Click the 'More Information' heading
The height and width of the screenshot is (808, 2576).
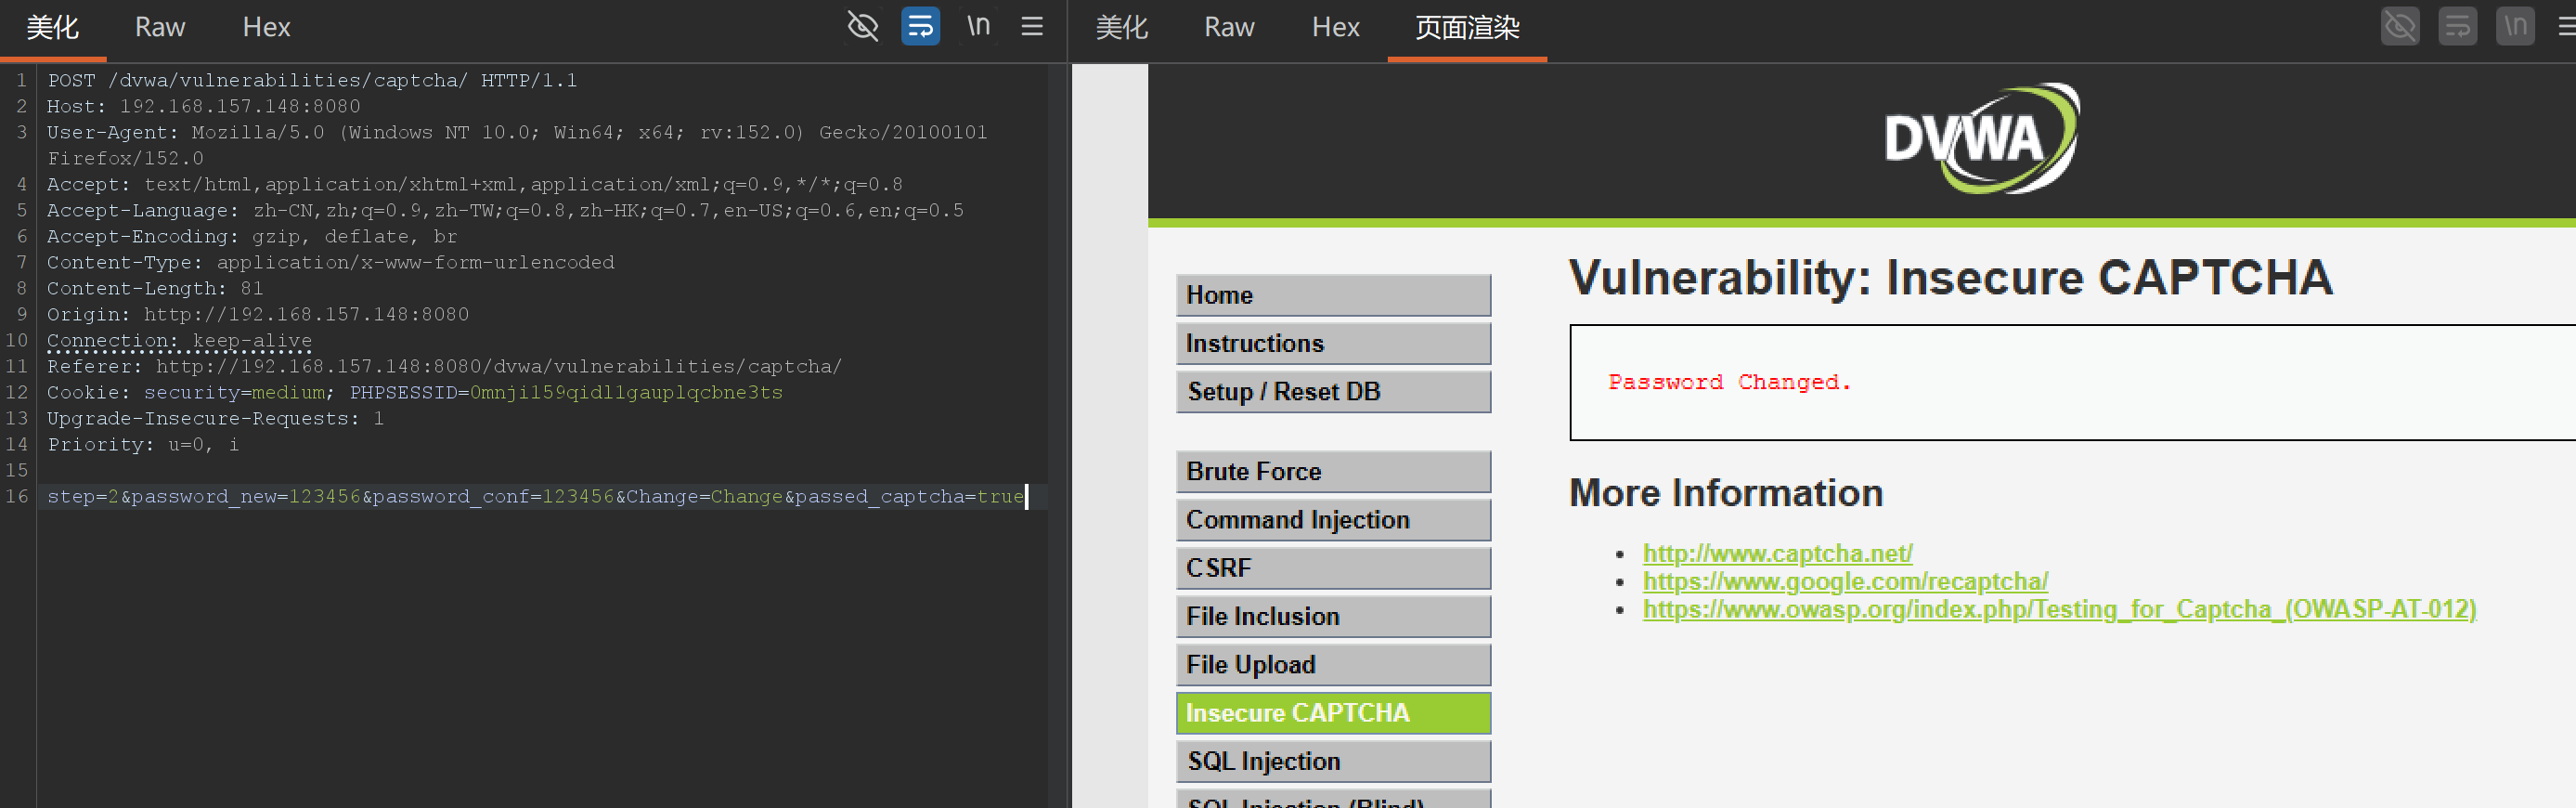tap(1726, 493)
